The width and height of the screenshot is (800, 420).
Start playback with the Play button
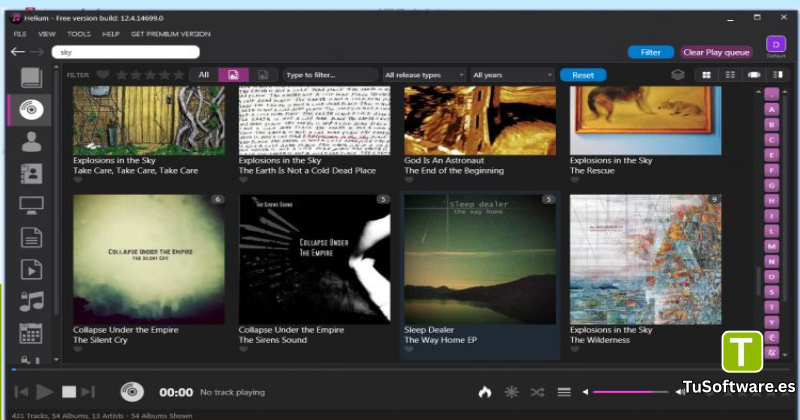coord(45,392)
